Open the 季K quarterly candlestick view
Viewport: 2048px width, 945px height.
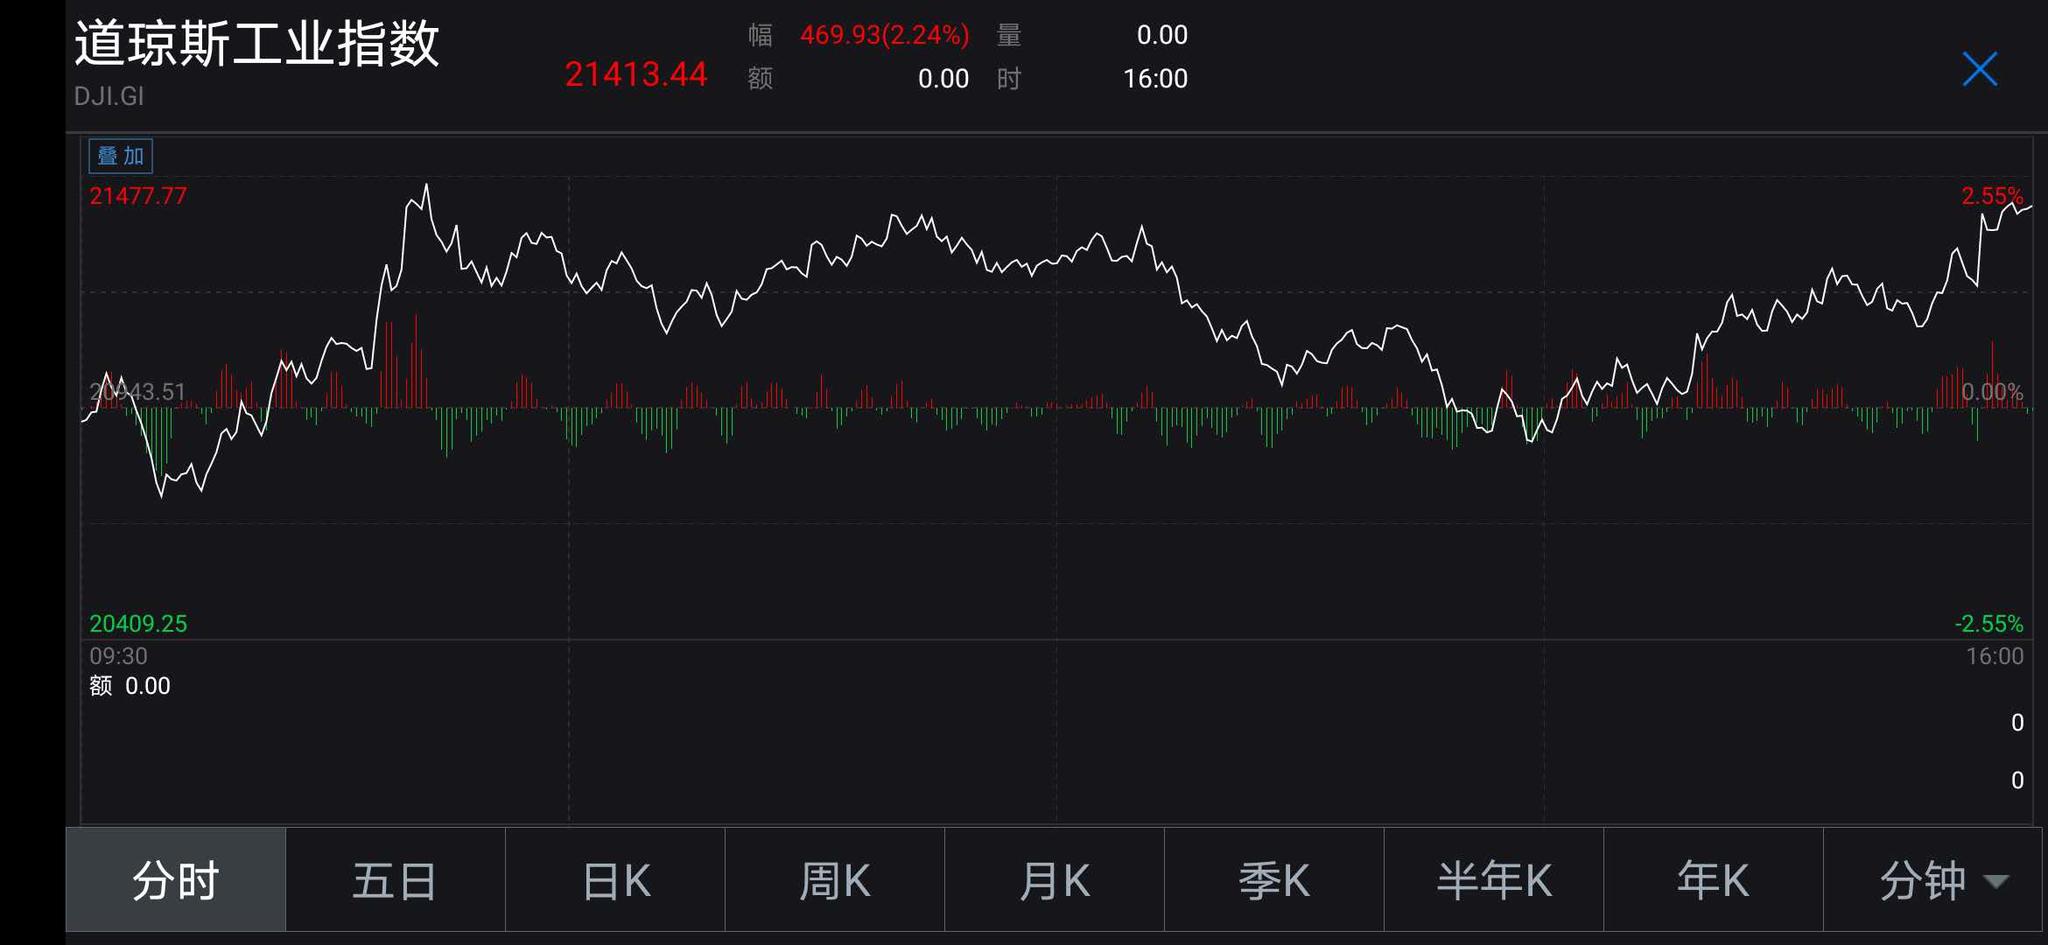point(1273,881)
